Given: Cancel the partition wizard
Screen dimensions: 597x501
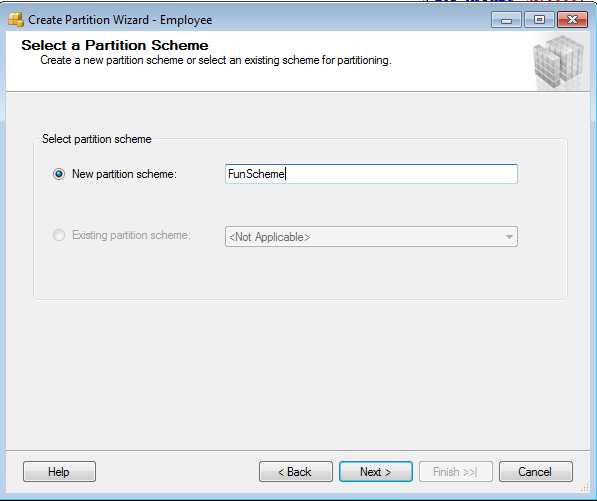Looking at the screenshot, I should tap(536, 472).
